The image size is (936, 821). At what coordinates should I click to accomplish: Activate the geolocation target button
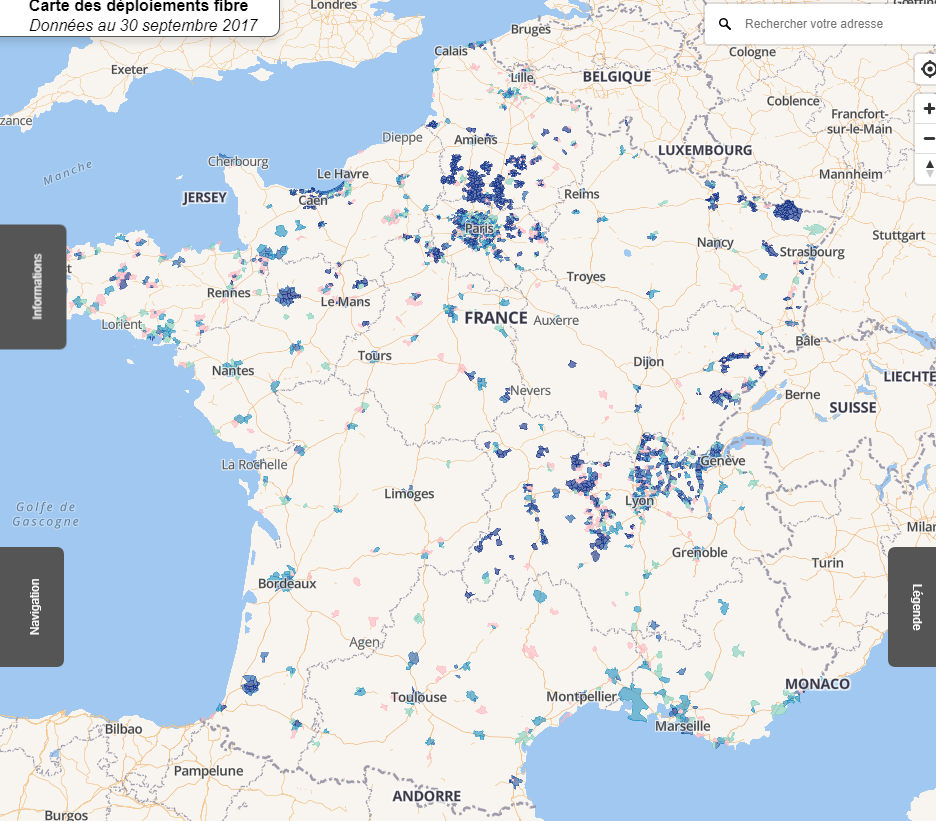click(928, 68)
